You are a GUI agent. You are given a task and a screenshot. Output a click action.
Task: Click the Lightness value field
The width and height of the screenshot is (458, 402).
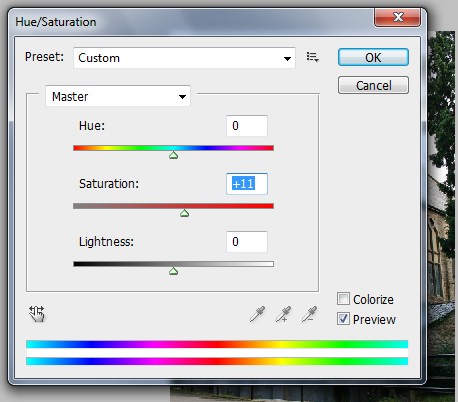pyautogui.click(x=247, y=242)
